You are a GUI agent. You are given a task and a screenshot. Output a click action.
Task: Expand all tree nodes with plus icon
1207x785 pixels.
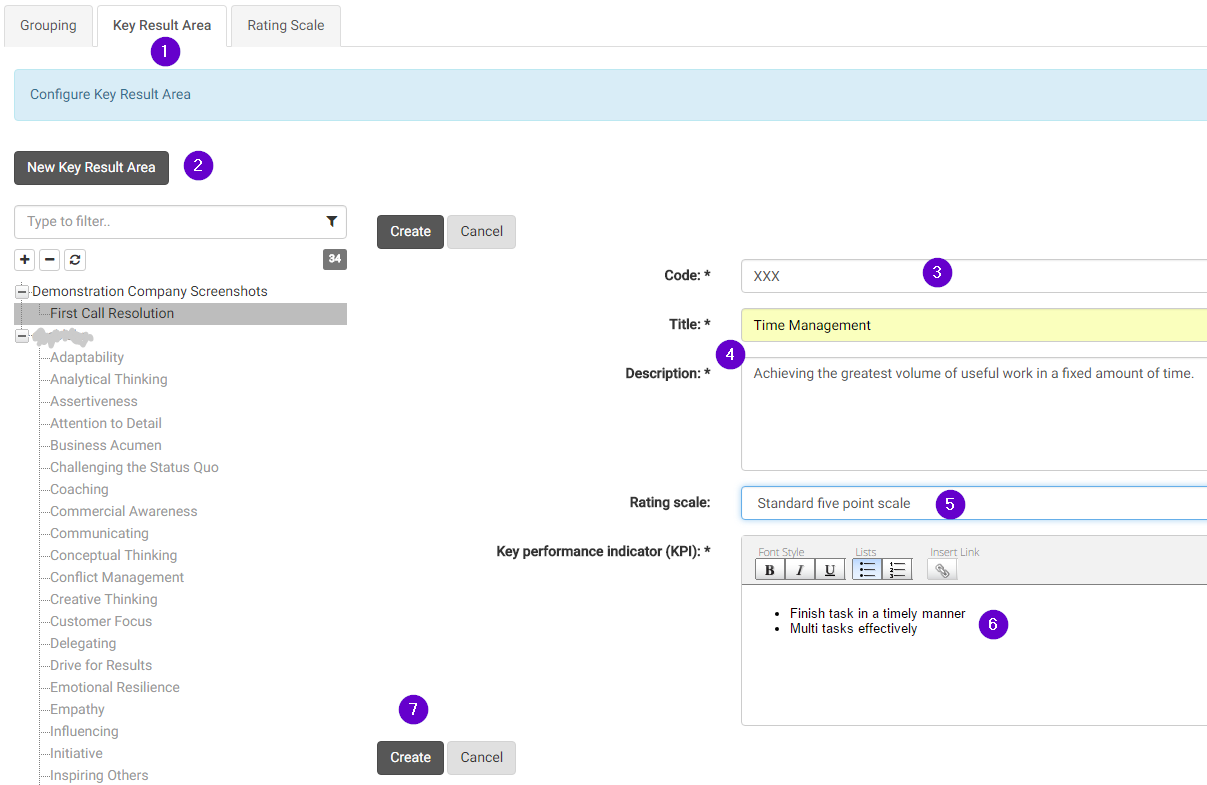click(25, 260)
